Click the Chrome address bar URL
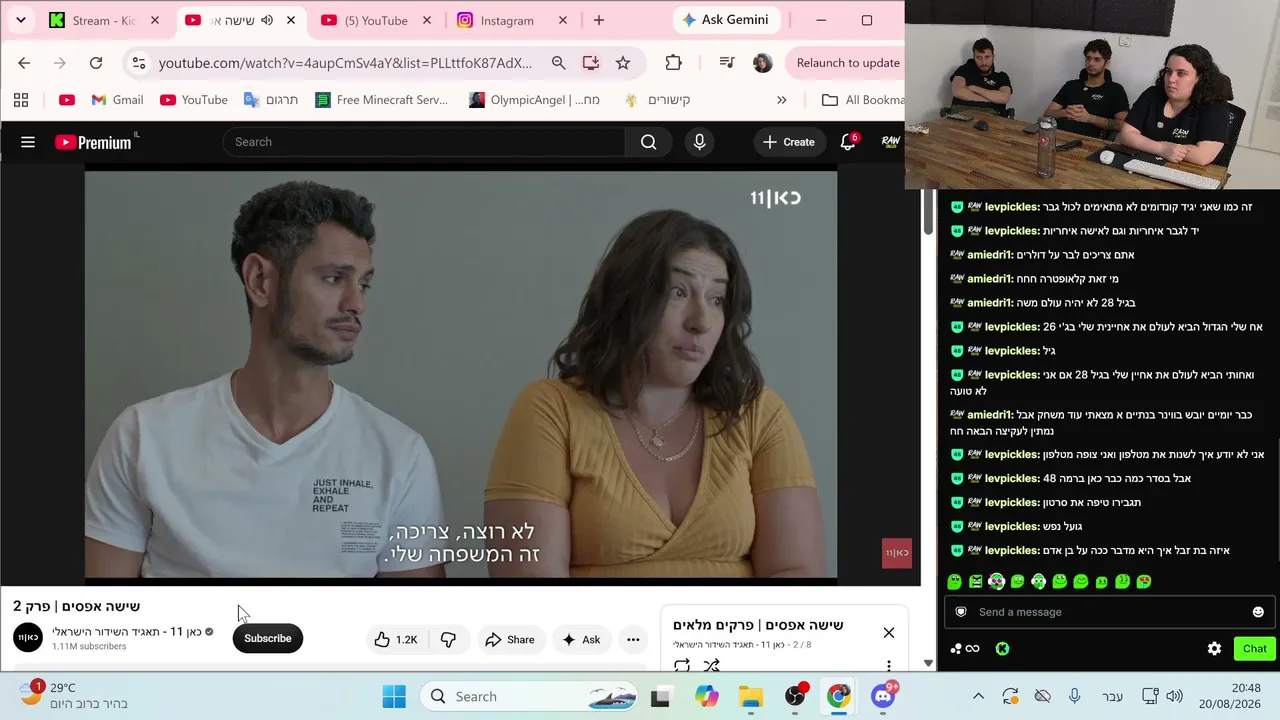This screenshot has width=1280, height=720. (x=345, y=63)
